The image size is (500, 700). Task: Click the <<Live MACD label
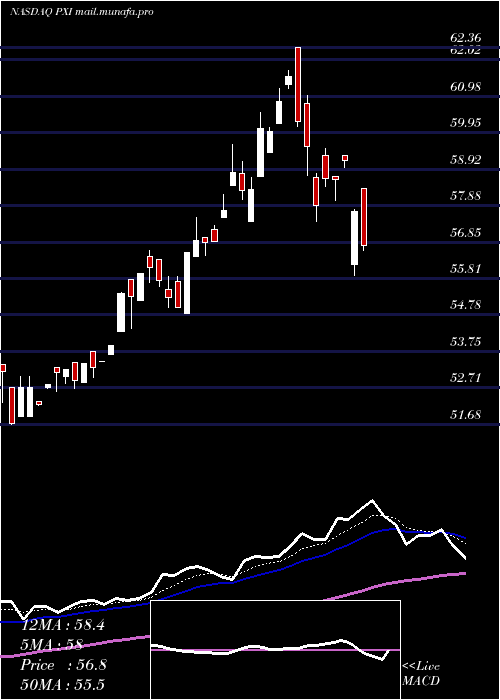pyautogui.click(x=421, y=673)
